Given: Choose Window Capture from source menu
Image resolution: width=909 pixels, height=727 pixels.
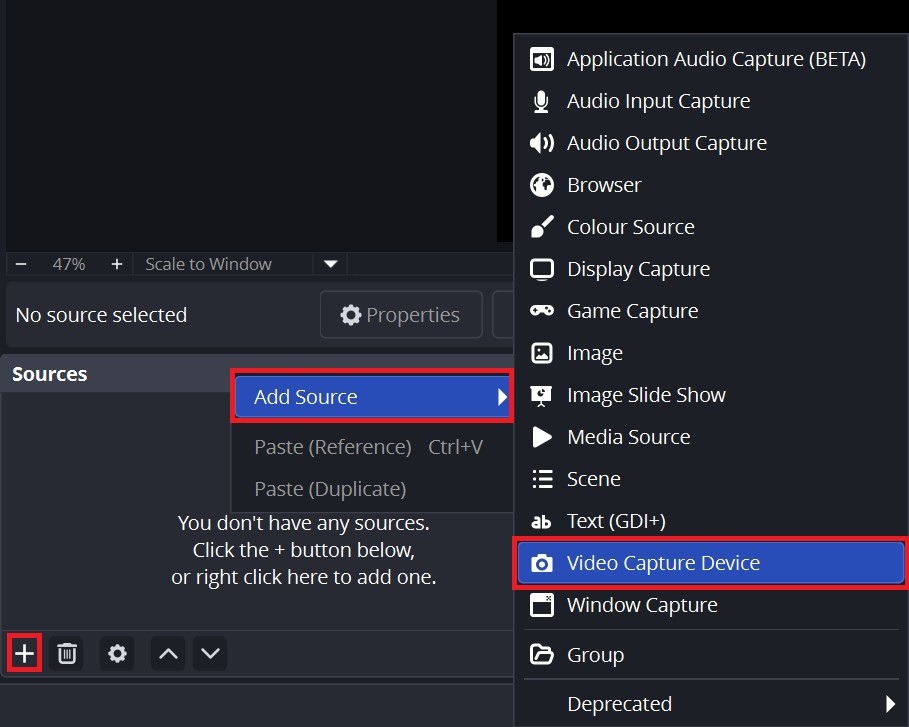Looking at the screenshot, I should click(x=642, y=605).
